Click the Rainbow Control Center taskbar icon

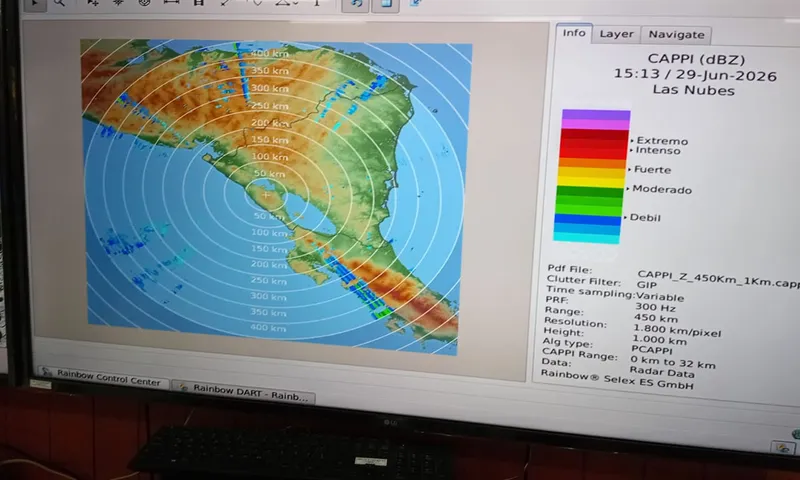coord(46,371)
